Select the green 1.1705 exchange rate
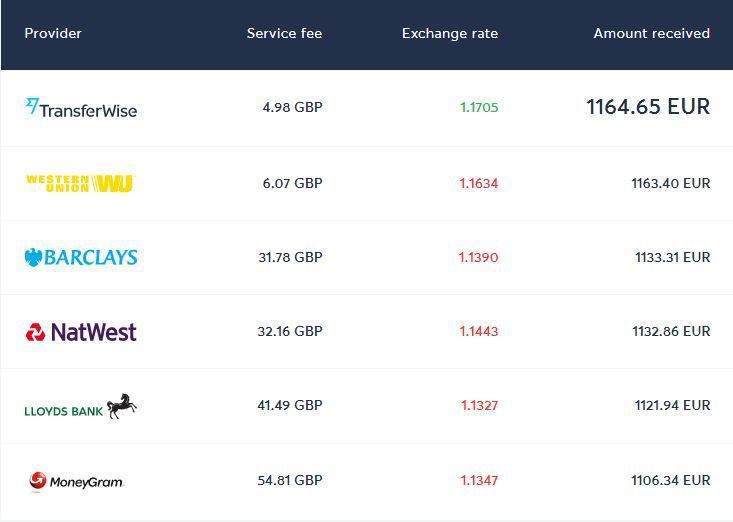Screen dimensions: 733x522 [x=479, y=107]
